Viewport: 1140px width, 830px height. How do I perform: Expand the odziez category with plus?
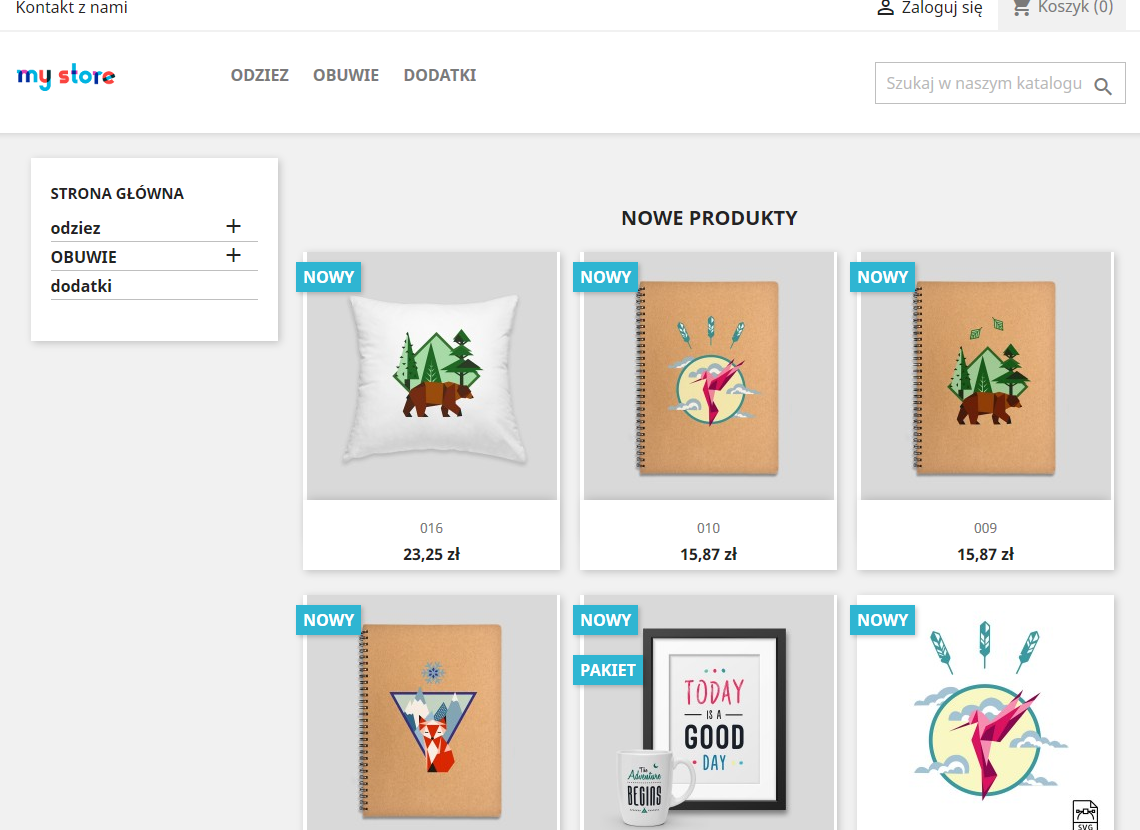coord(233,227)
